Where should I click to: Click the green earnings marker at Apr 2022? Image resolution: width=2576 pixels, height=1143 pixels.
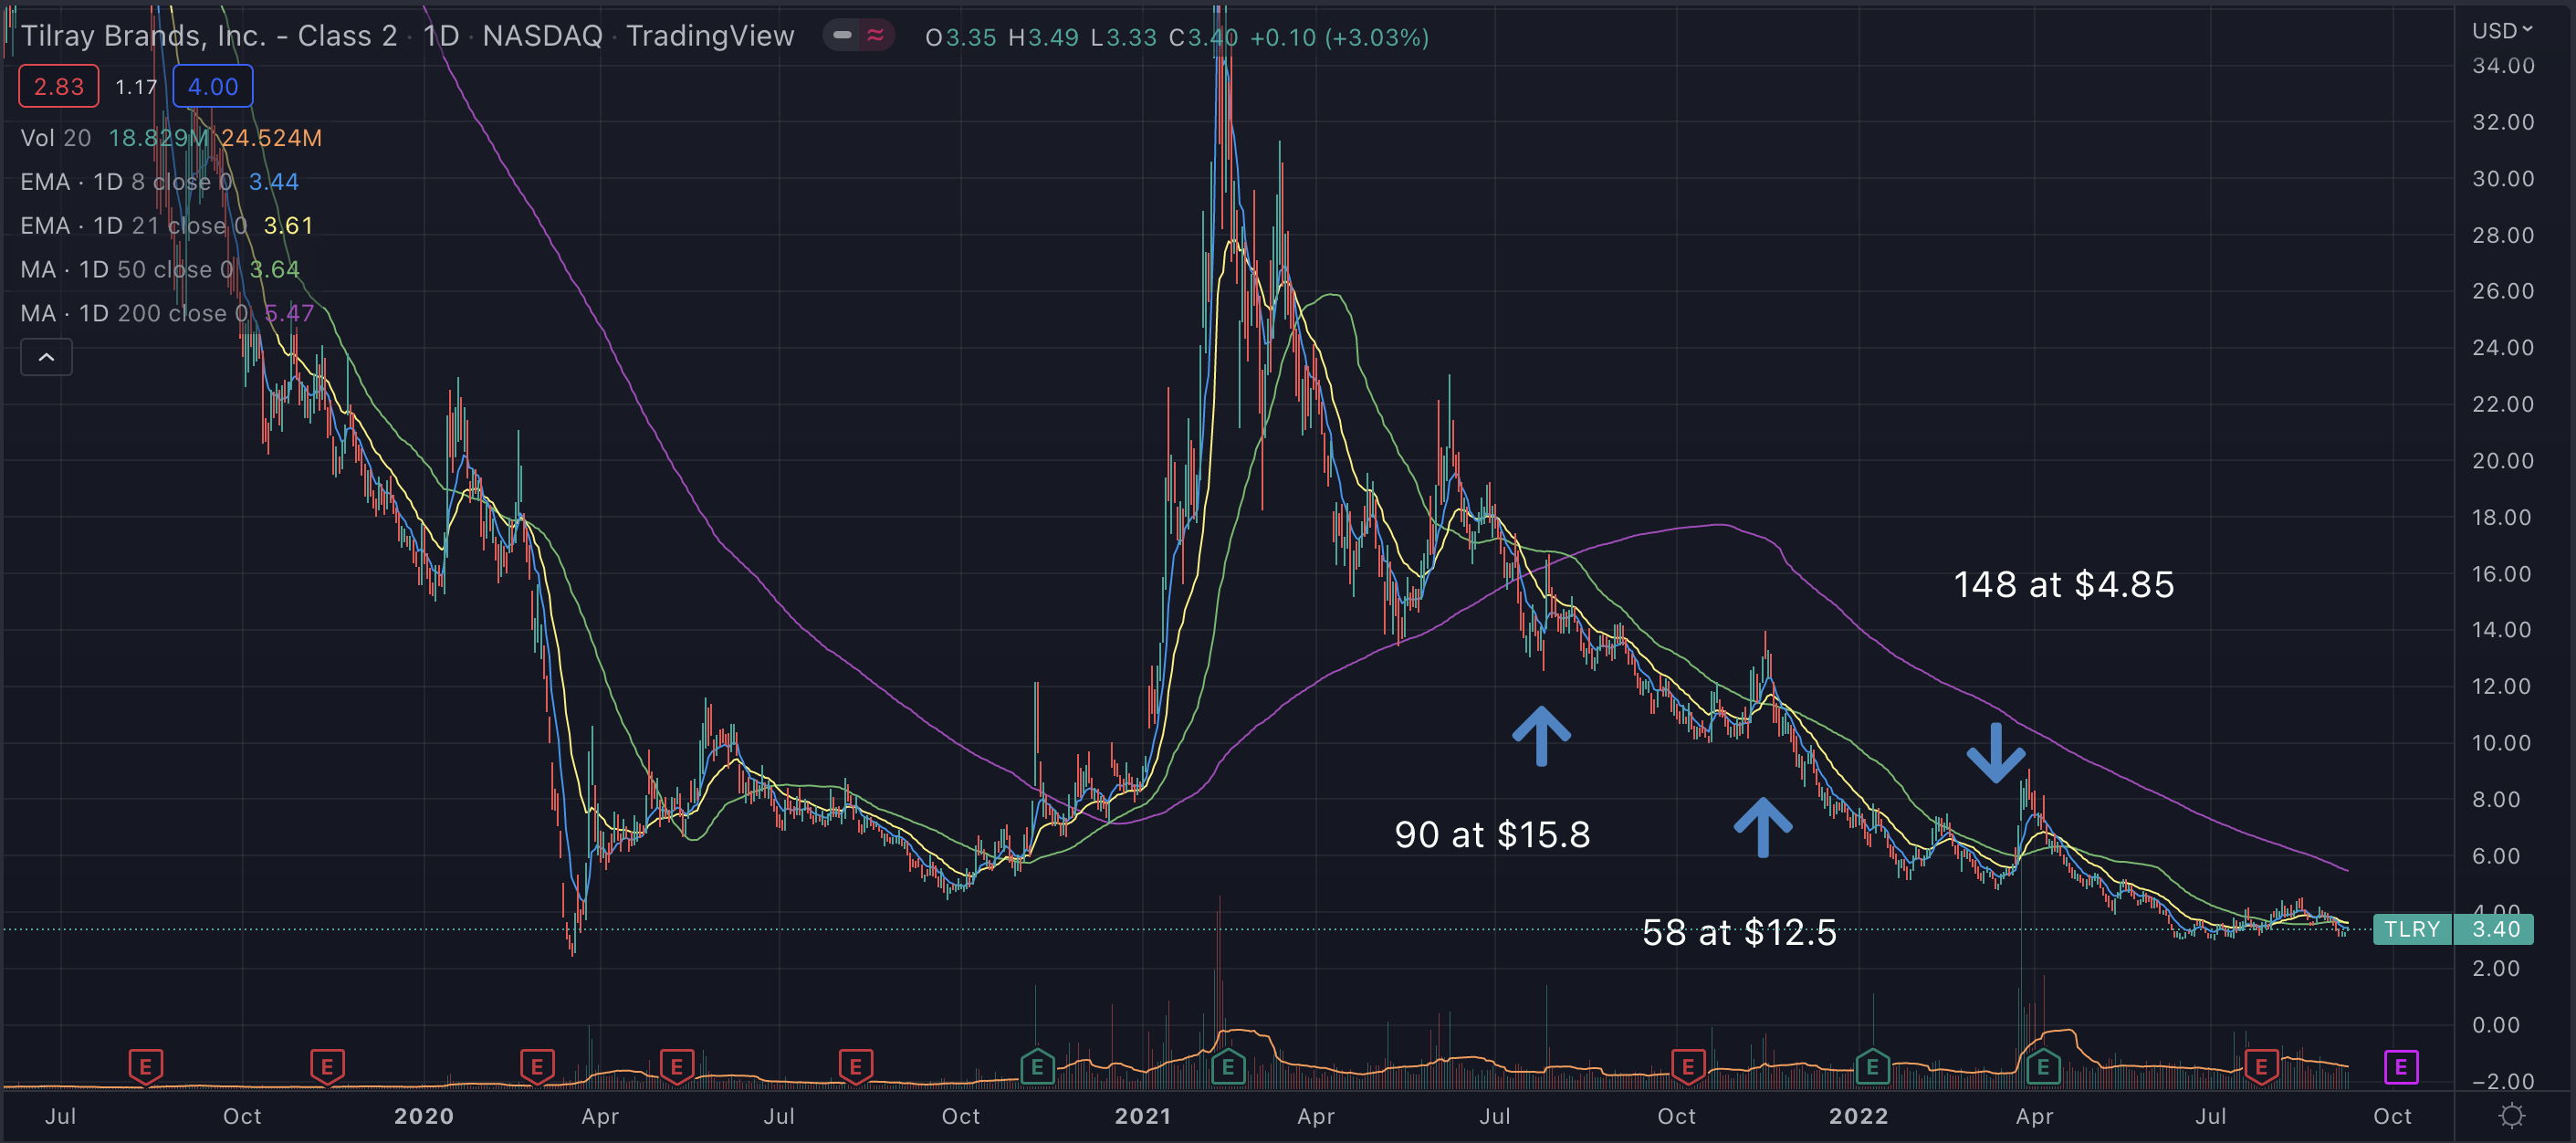(x=2043, y=1067)
